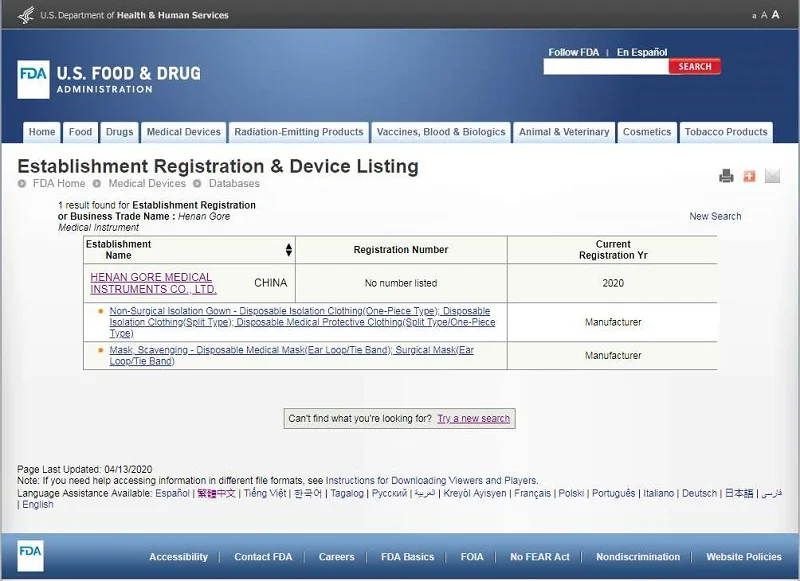Viewport: 800px width, 581px height.
Task: Go to FDA Home breadcrumb
Action: click(59, 183)
